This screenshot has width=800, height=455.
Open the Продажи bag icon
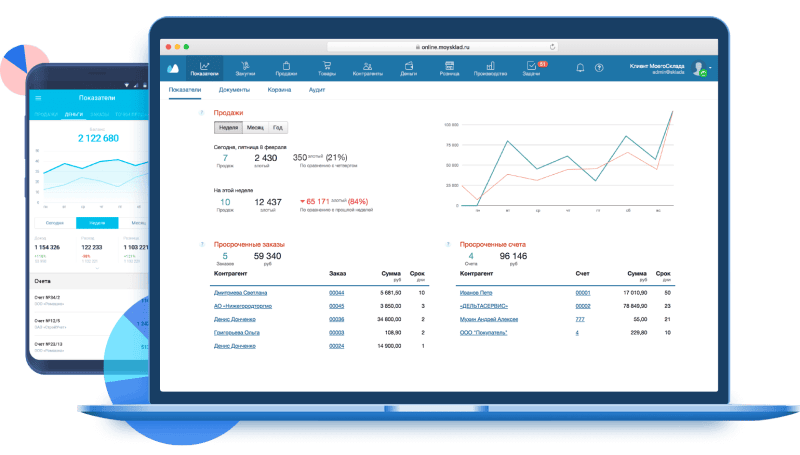[x=286, y=66]
